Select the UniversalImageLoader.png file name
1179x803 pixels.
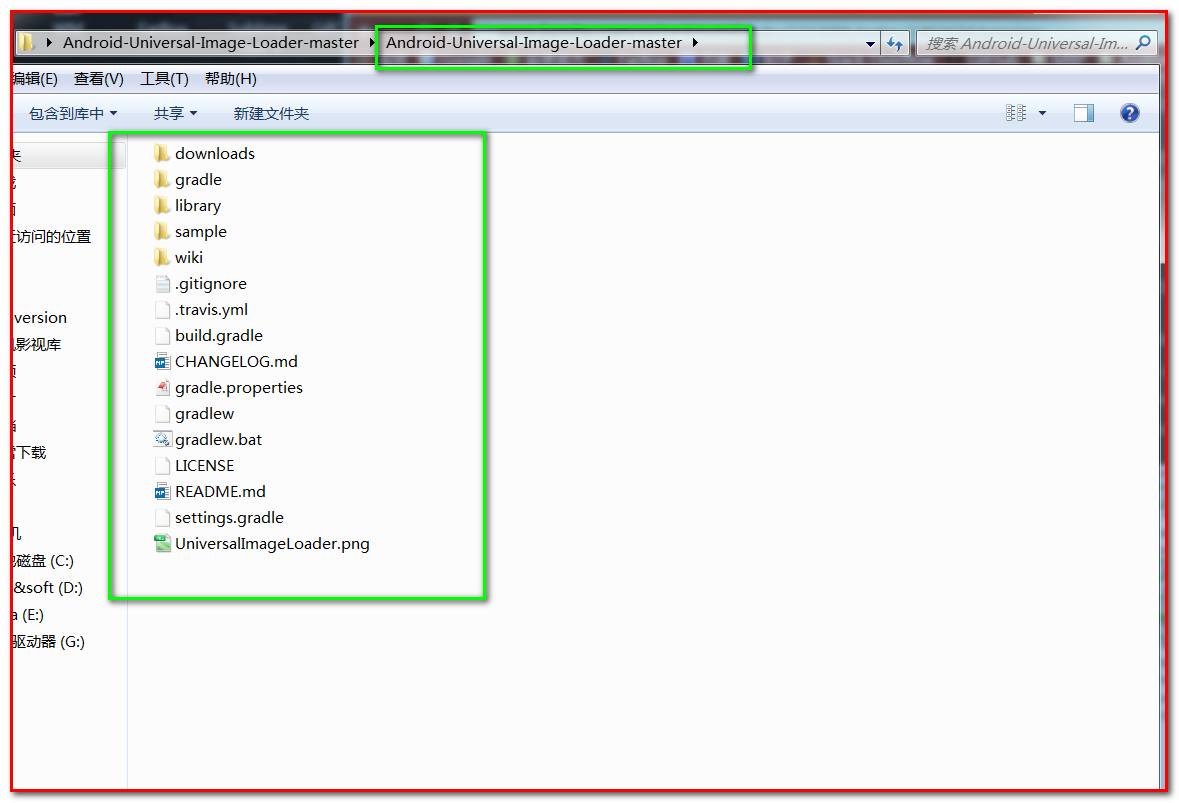(272, 544)
